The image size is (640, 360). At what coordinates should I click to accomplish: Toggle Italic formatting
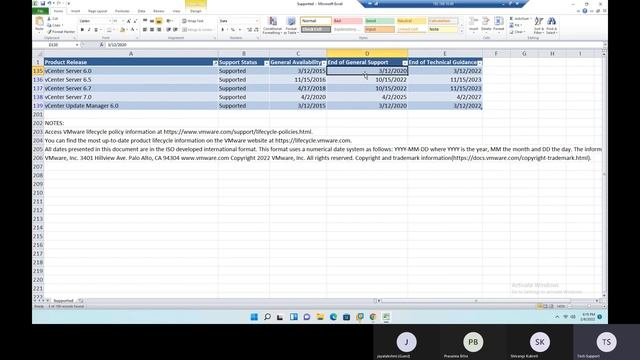point(89,30)
